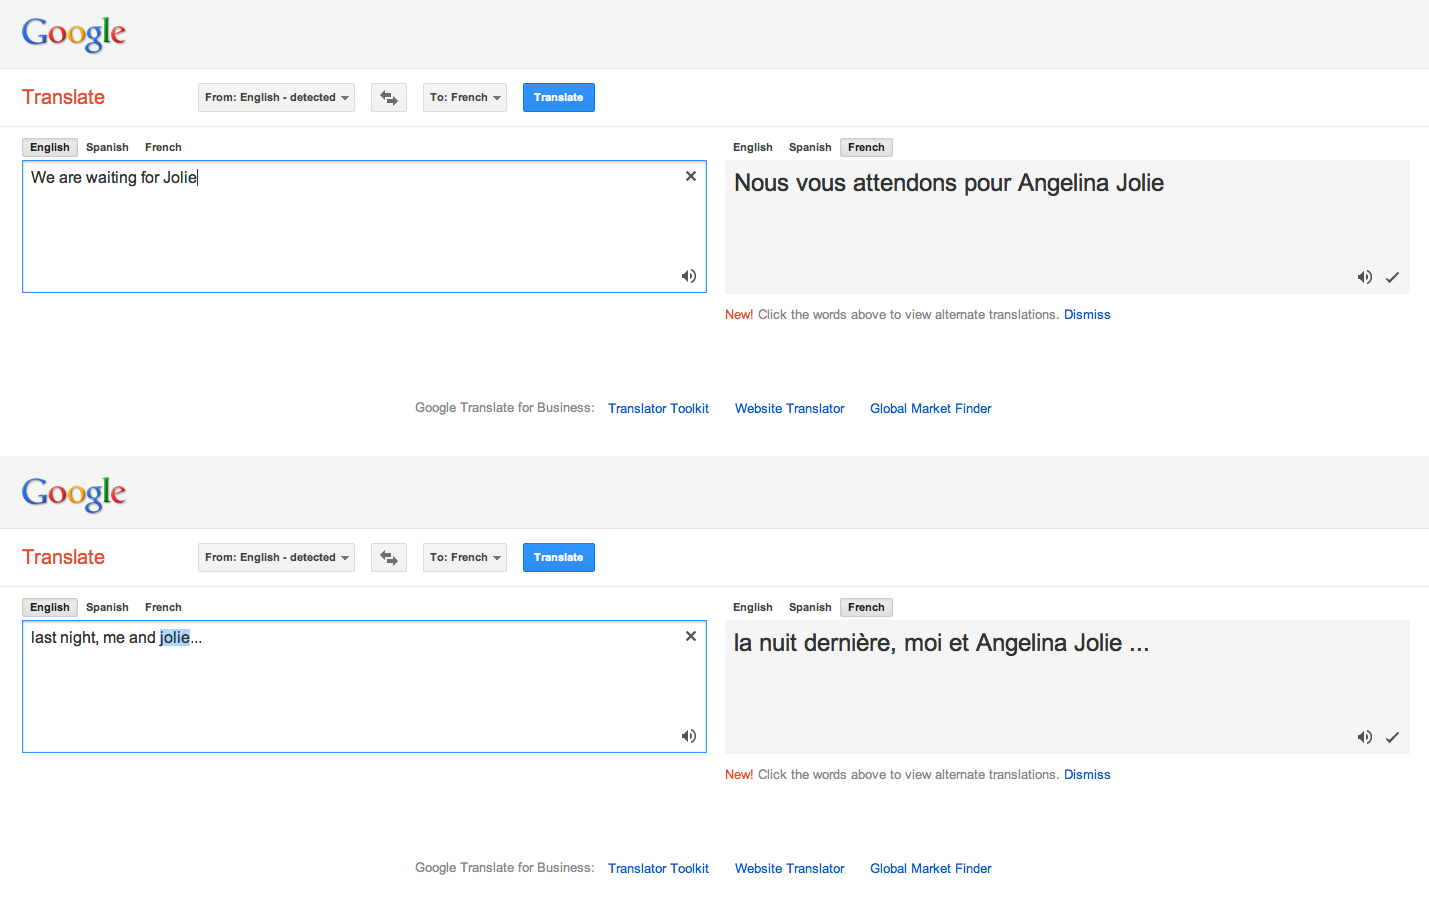Viewport: 1429px width, 908px height.
Task: Play audio for 'la nuit dernière' translation
Action: [x=1364, y=737]
